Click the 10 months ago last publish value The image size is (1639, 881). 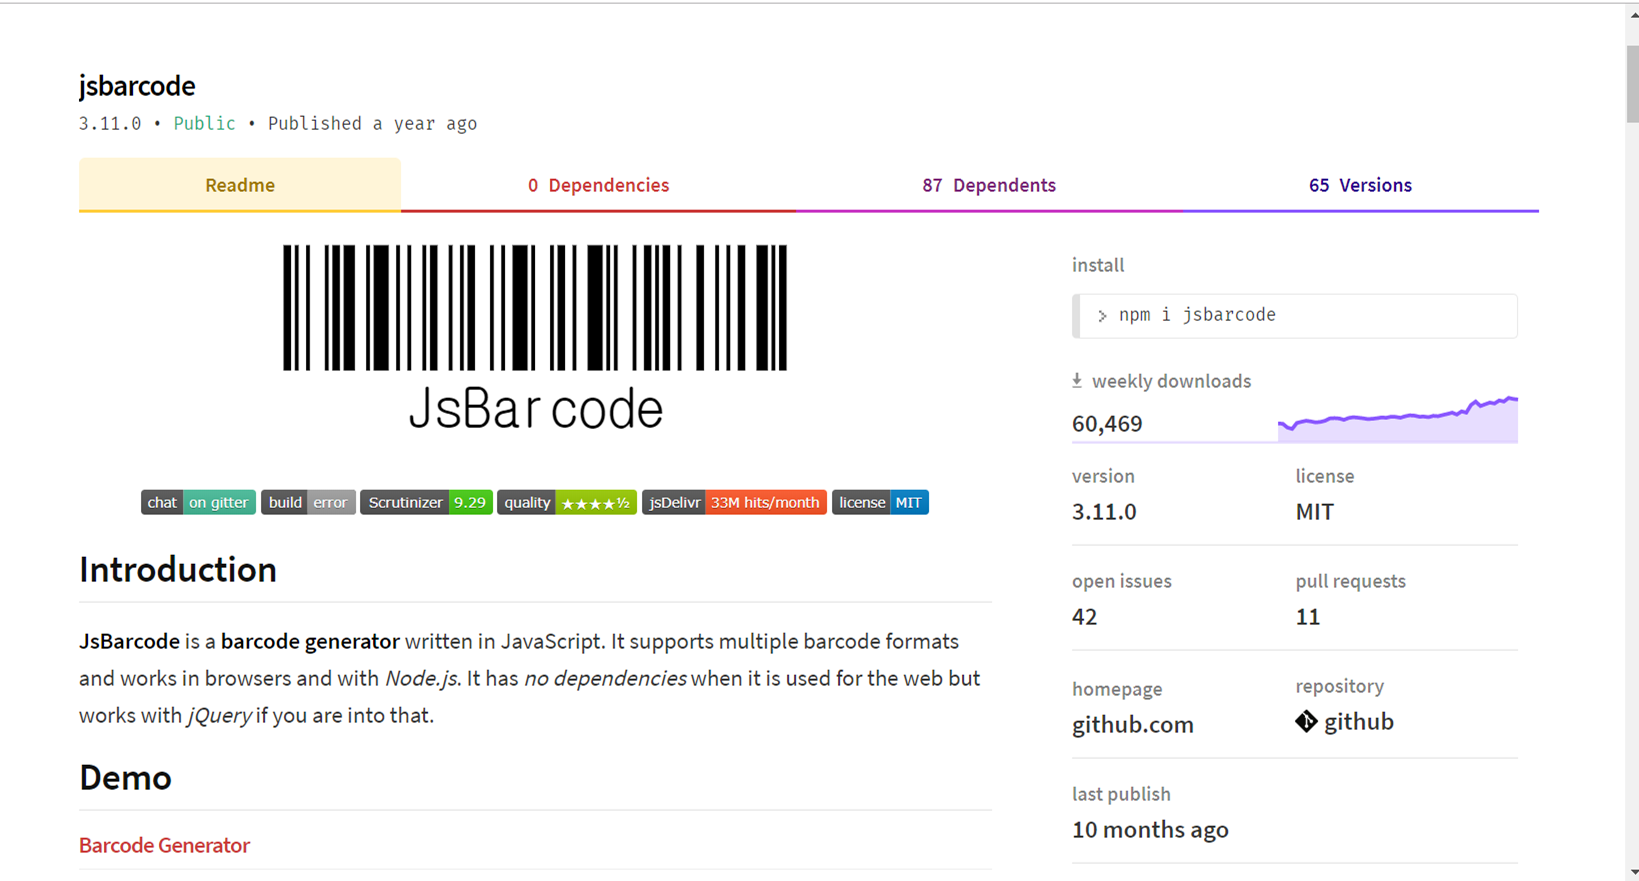pos(1150,829)
